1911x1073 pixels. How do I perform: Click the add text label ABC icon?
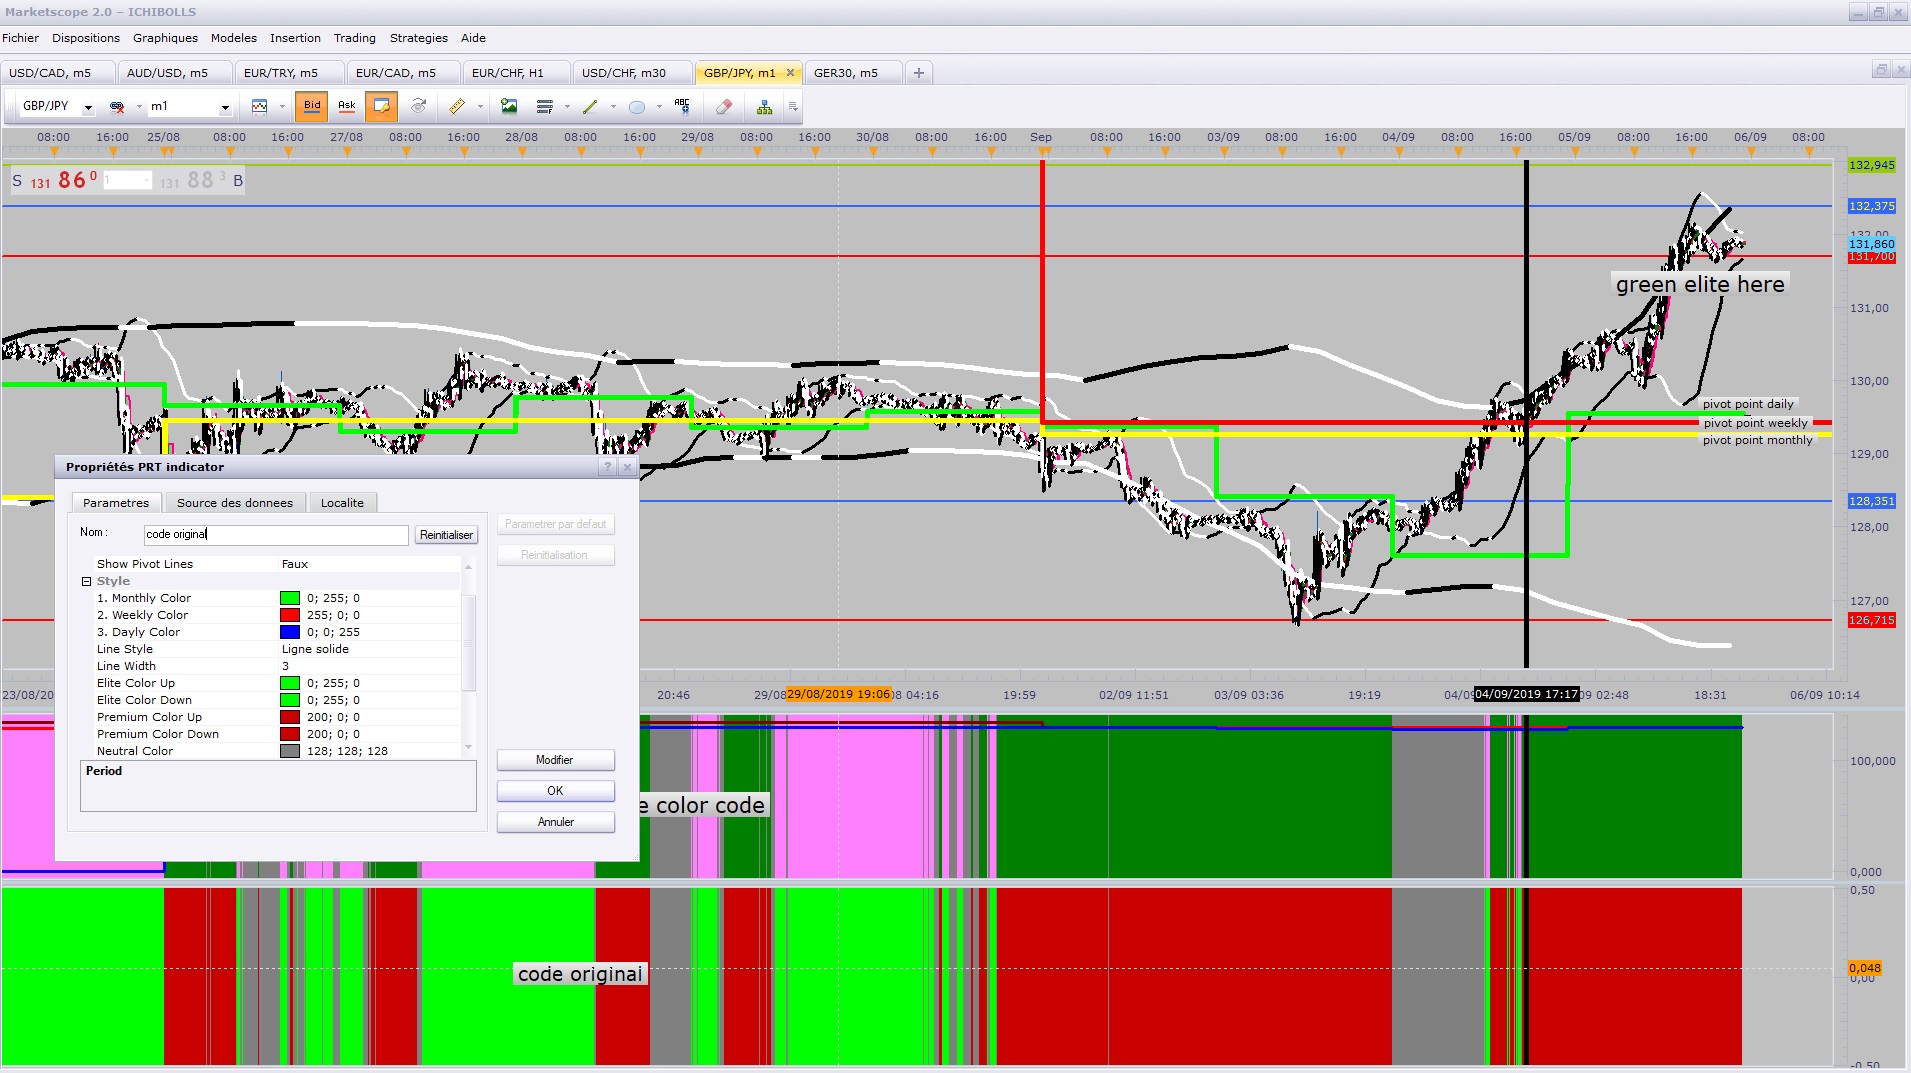point(682,106)
